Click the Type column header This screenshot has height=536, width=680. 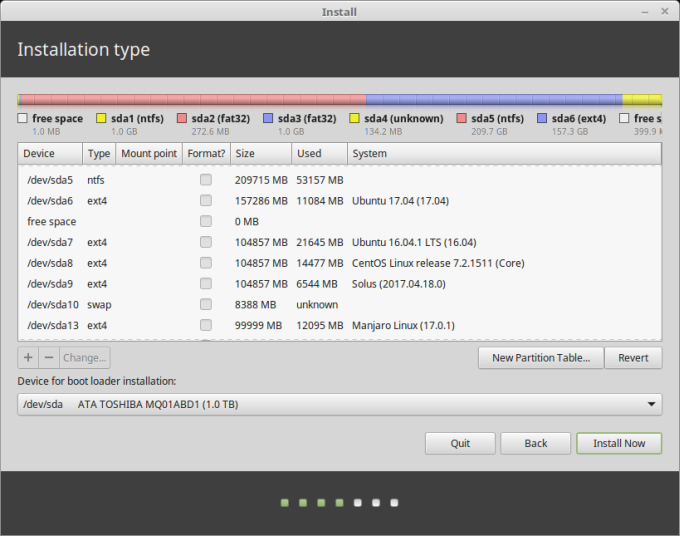coord(99,154)
